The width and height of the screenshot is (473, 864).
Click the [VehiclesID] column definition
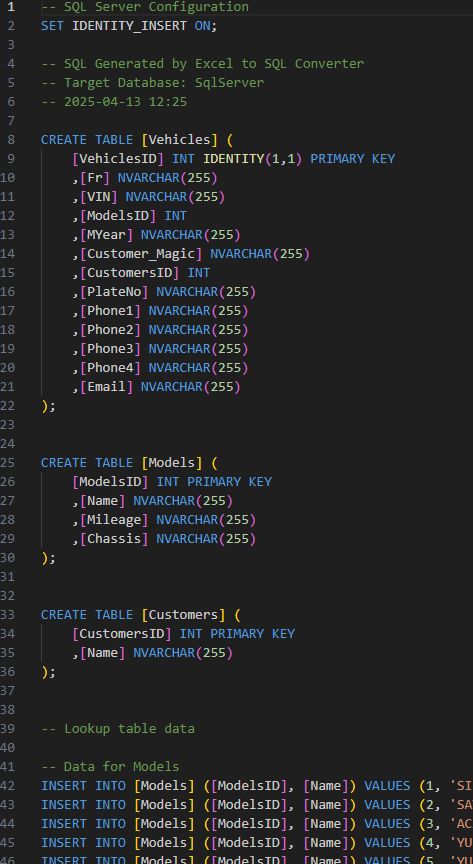click(x=118, y=159)
